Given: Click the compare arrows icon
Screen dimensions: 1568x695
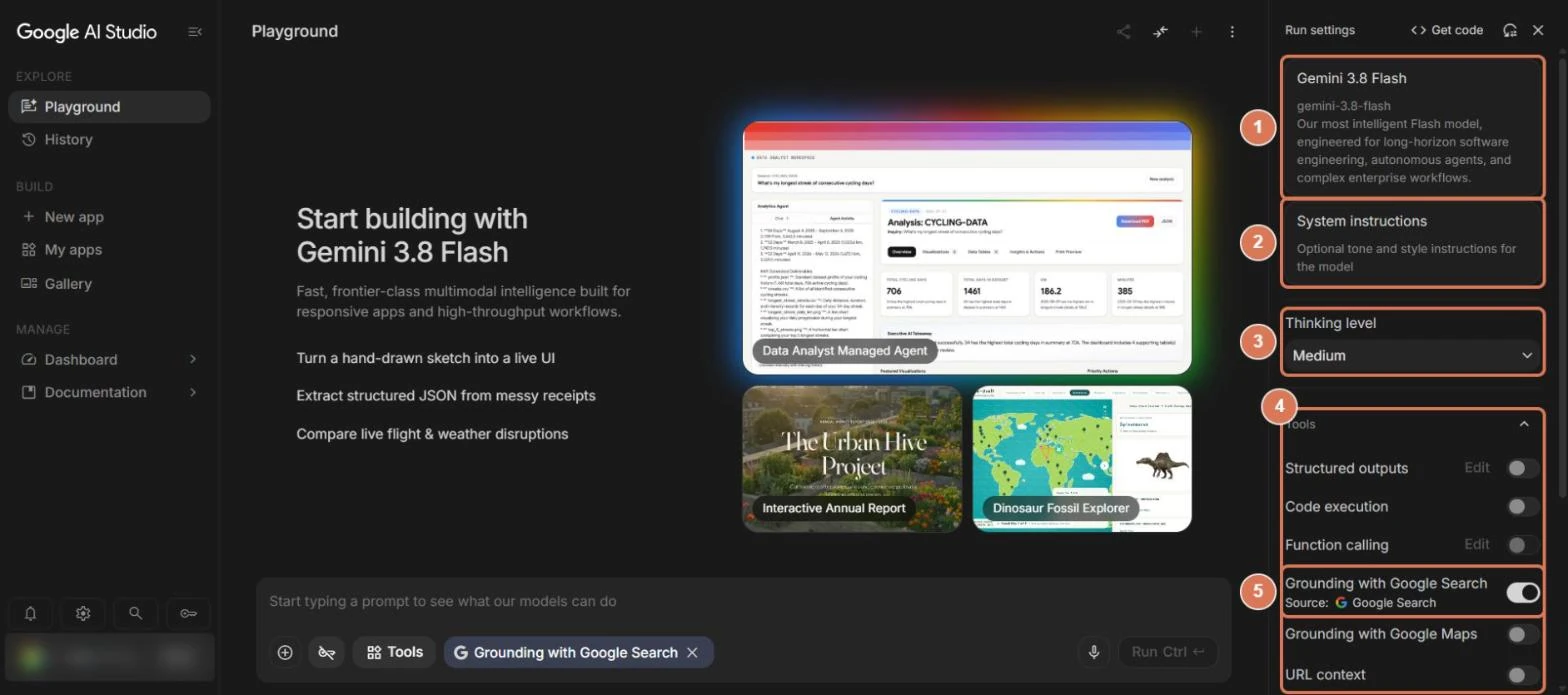Looking at the screenshot, I should click(x=1160, y=32).
